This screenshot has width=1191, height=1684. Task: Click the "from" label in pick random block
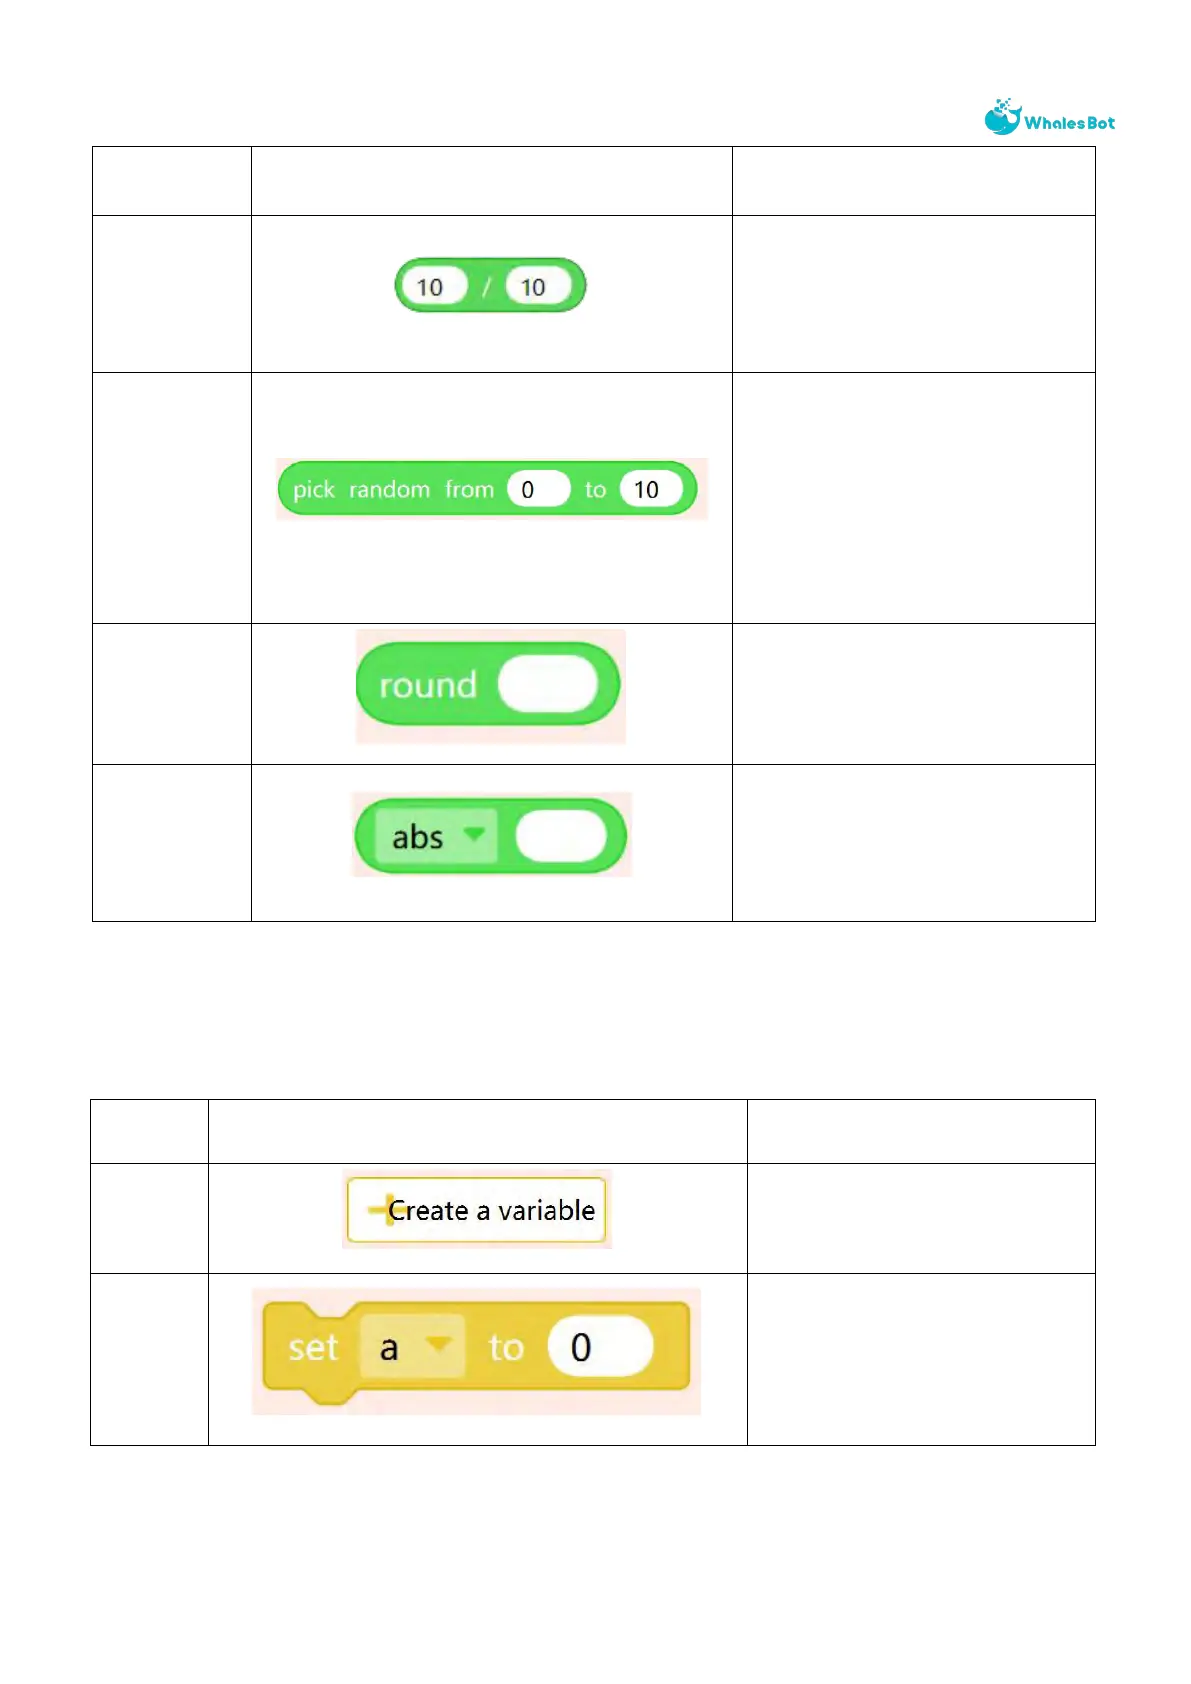(x=469, y=490)
